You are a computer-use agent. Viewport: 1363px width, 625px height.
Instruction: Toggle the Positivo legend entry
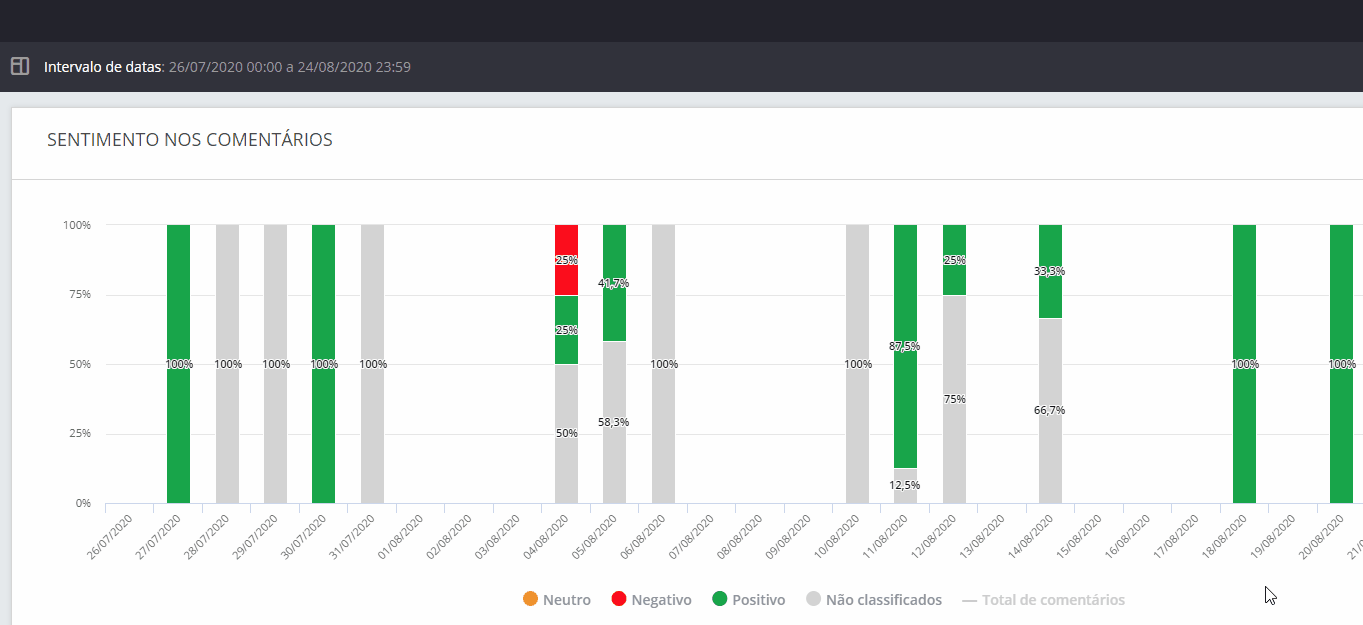[x=748, y=600]
